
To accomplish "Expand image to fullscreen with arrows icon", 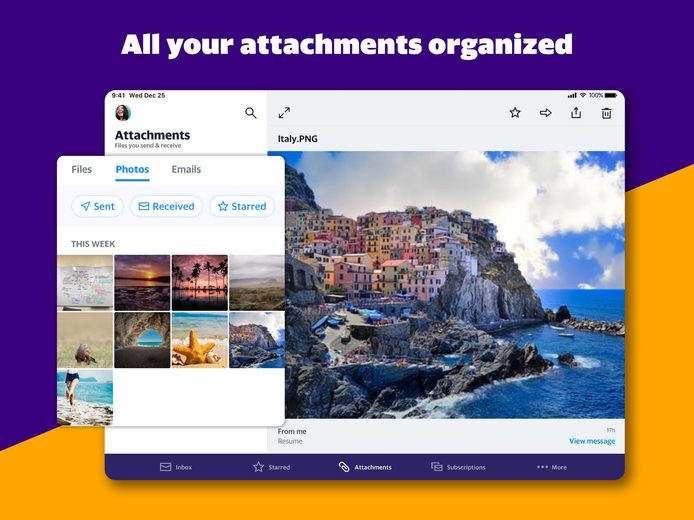I will [x=284, y=113].
